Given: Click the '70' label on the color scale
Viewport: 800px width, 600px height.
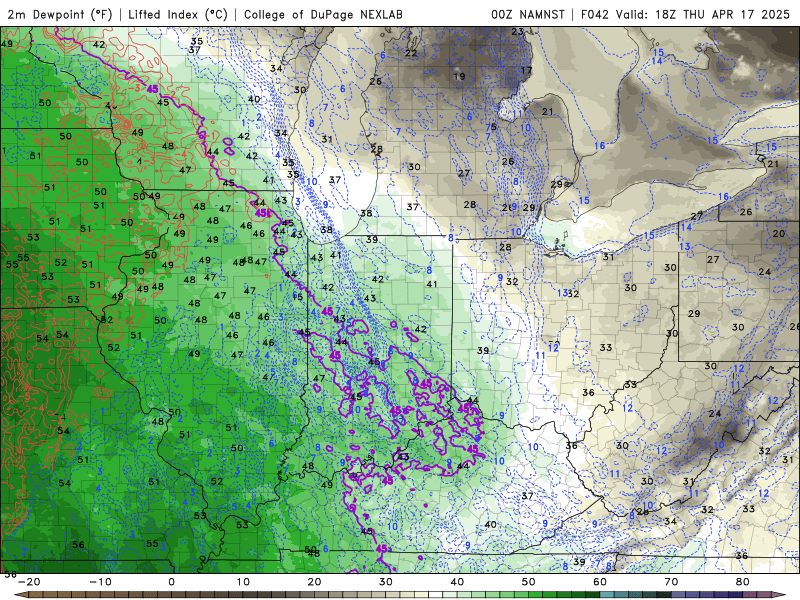Looking at the screenshot, I should pyautogui.click(x=671, y=582).
